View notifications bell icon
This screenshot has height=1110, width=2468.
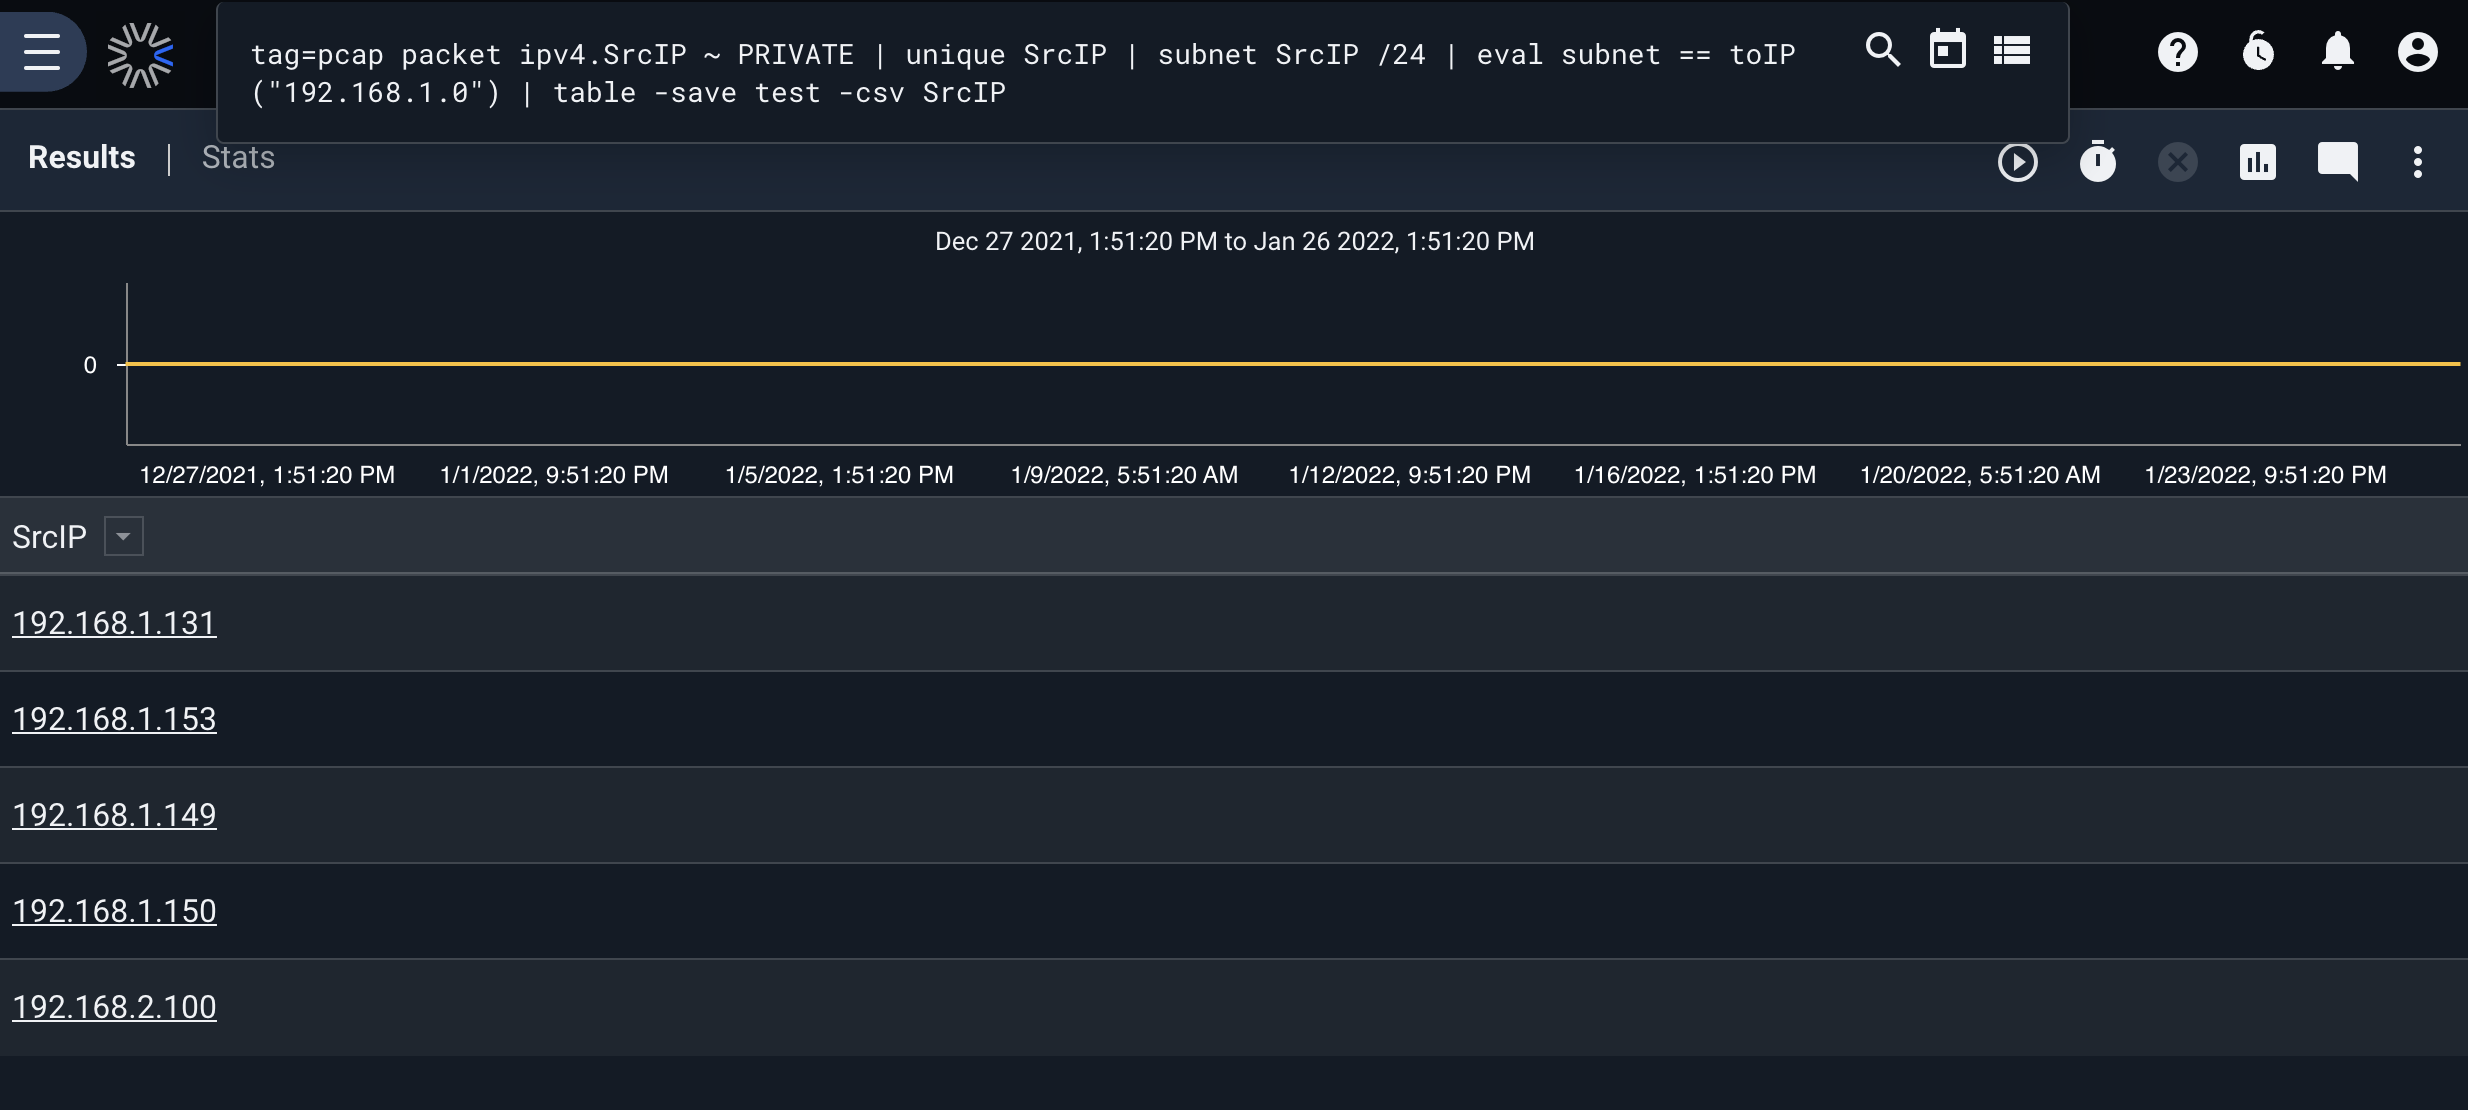click(2337, 52)
